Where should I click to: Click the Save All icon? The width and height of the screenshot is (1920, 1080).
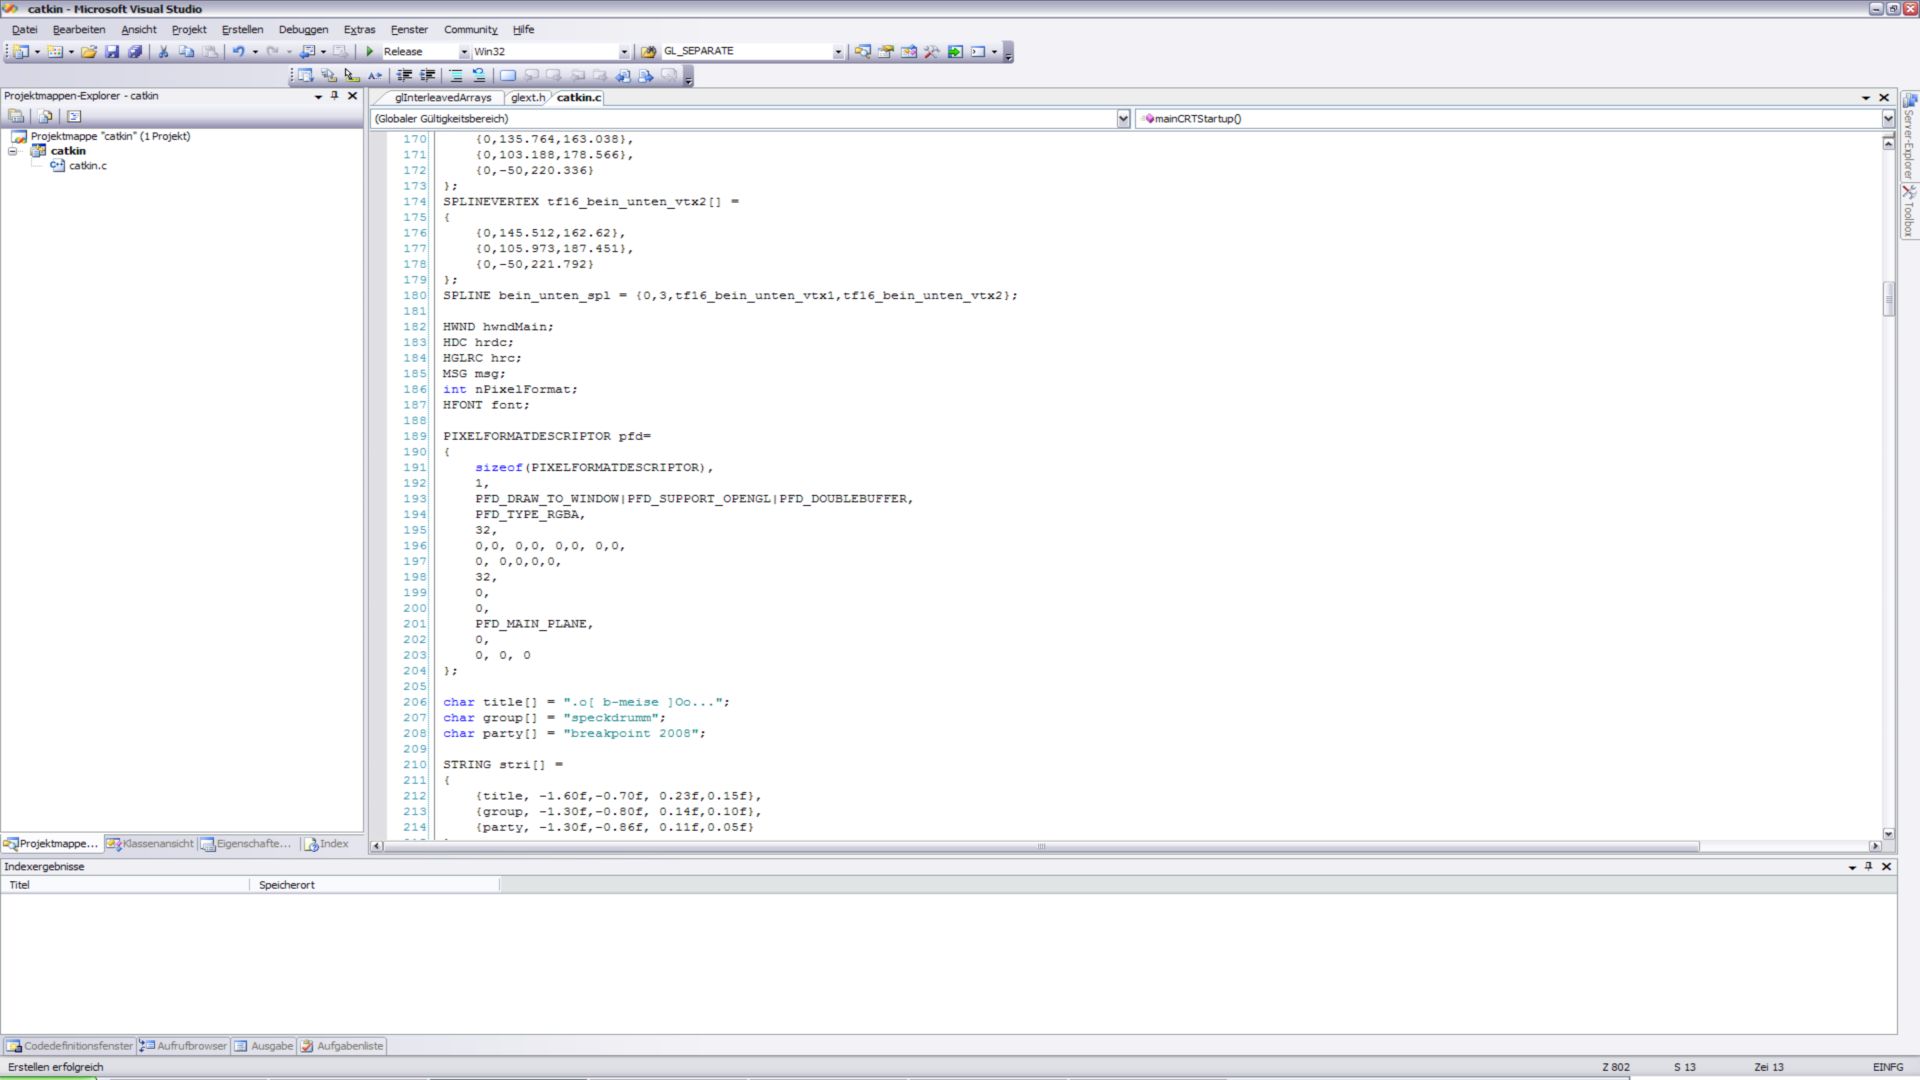[135, 51]
